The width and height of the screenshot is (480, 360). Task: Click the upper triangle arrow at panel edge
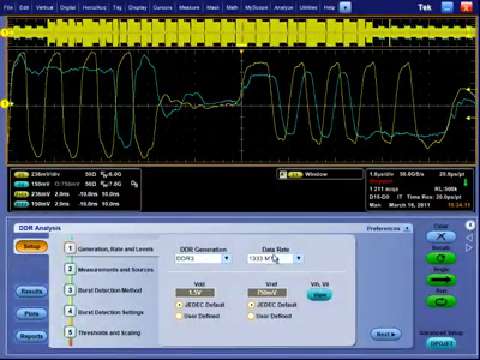pos(470,238)
